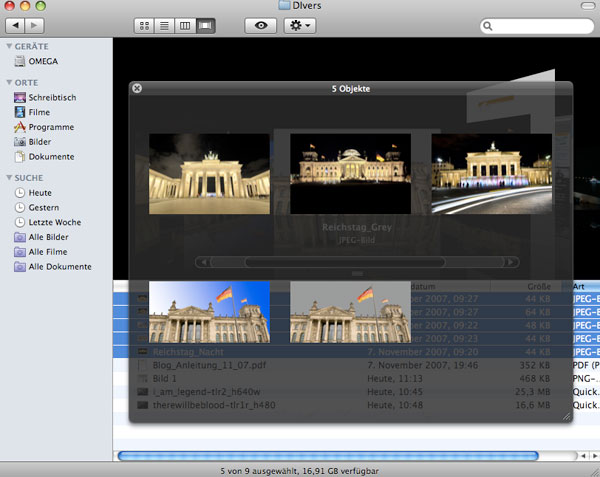
Task: Select the Brandenburg Gate light-trails thumbnail
Action: point(492,174)
